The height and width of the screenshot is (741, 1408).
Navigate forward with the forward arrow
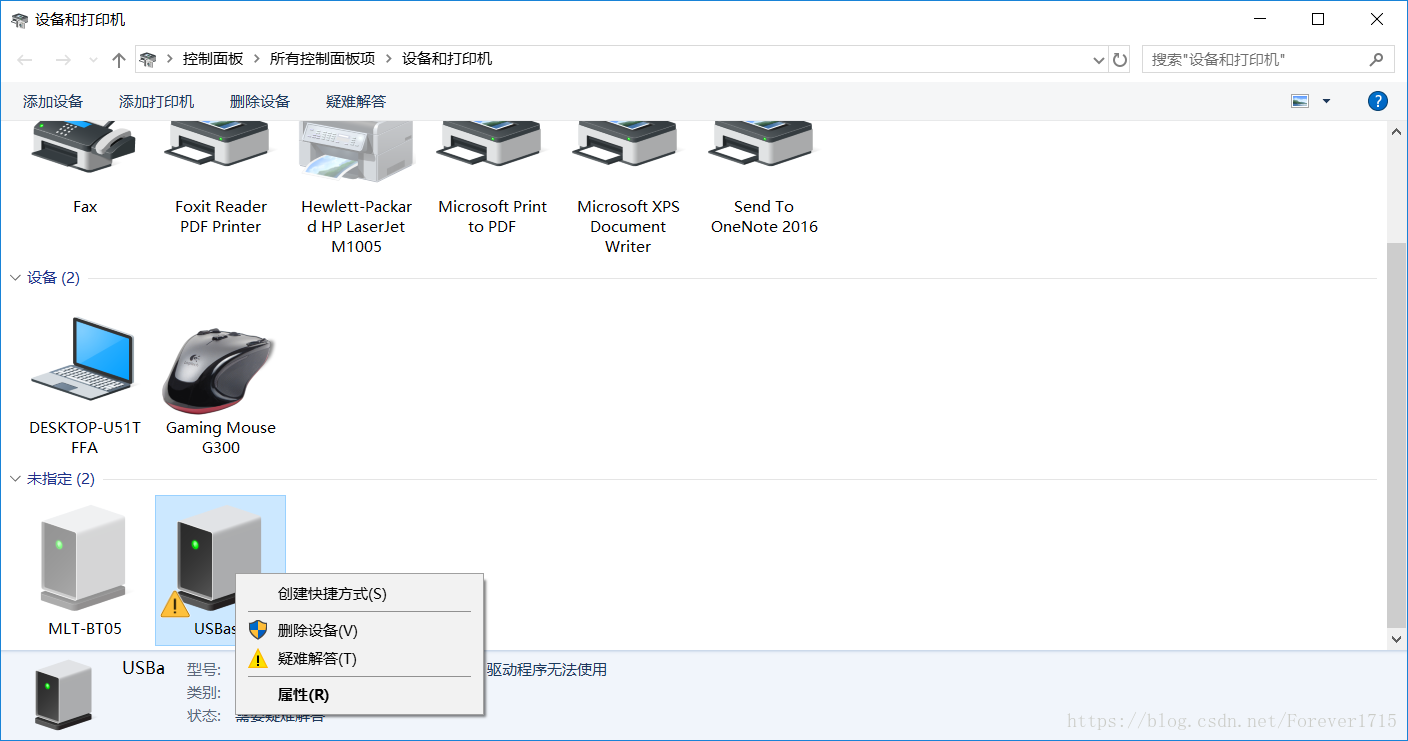pos(63,60)
